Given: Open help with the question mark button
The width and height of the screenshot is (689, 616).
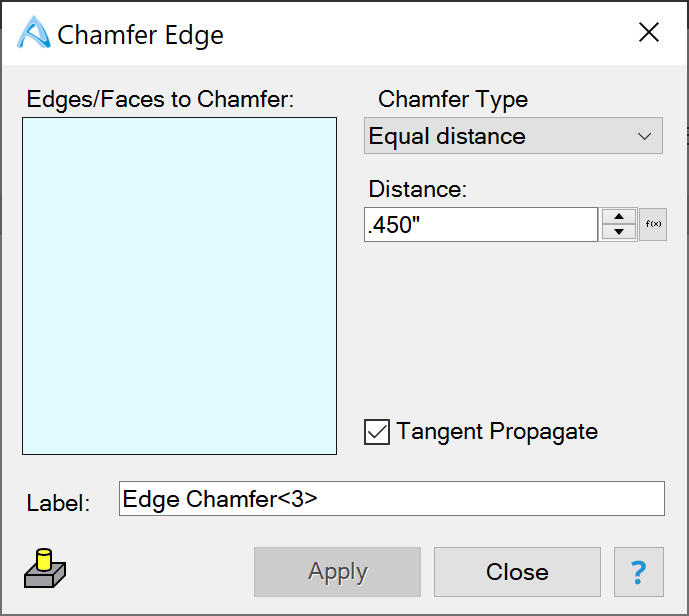Looking at the screenshot, I should 638,572.
